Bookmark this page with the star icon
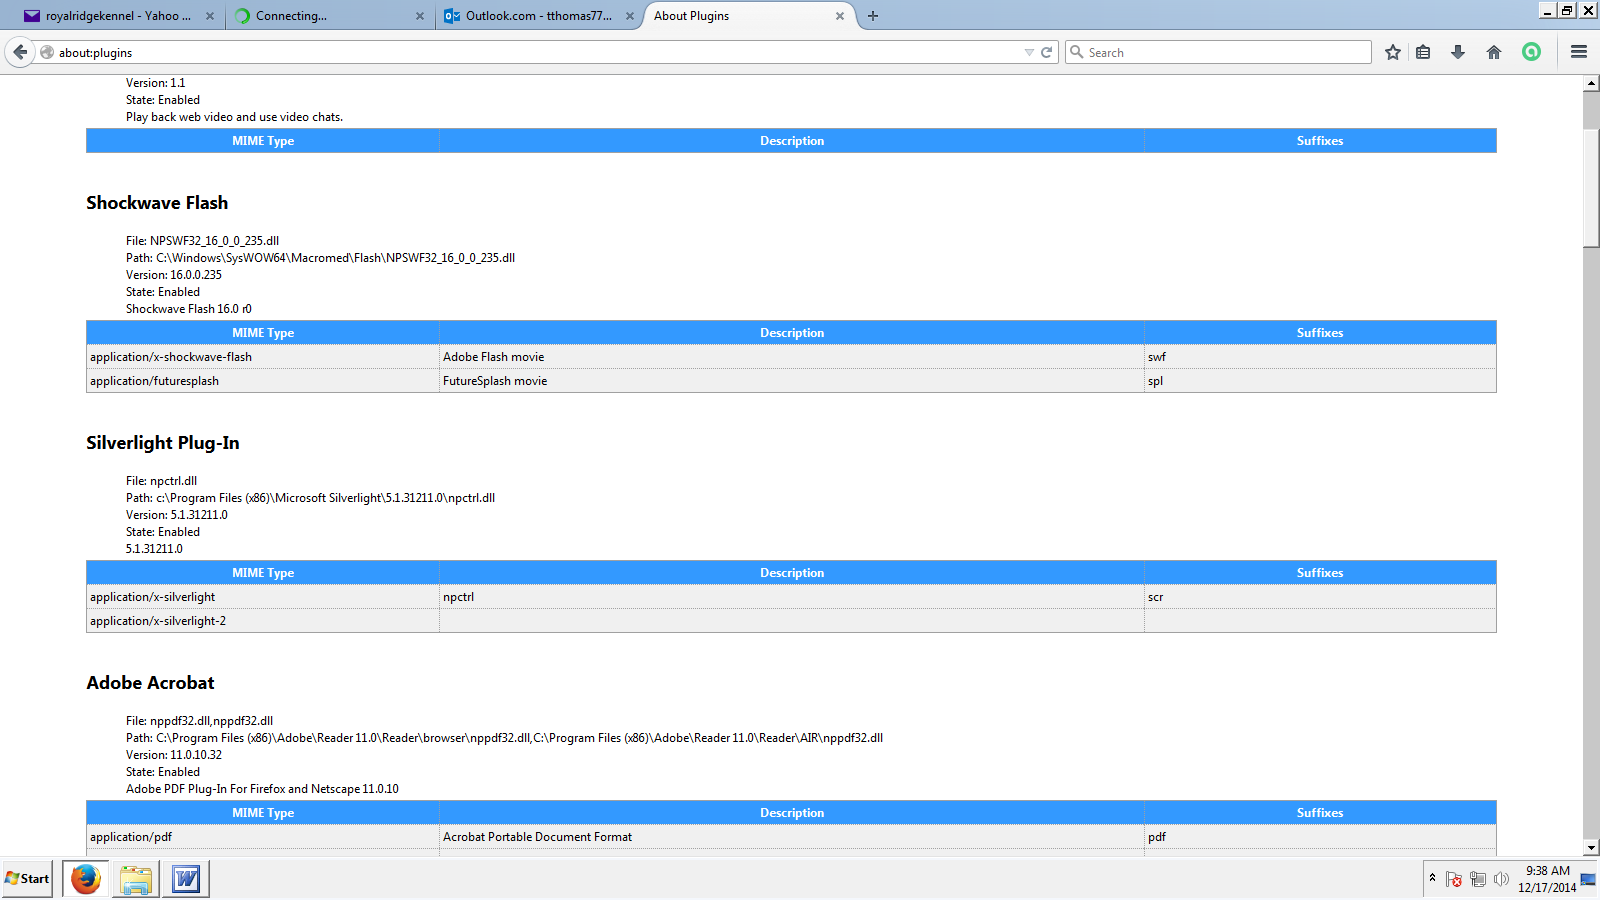Image resolution: width=1600 pixels, height=900 pixels. pyautogui.click(x=1392, y=52)
